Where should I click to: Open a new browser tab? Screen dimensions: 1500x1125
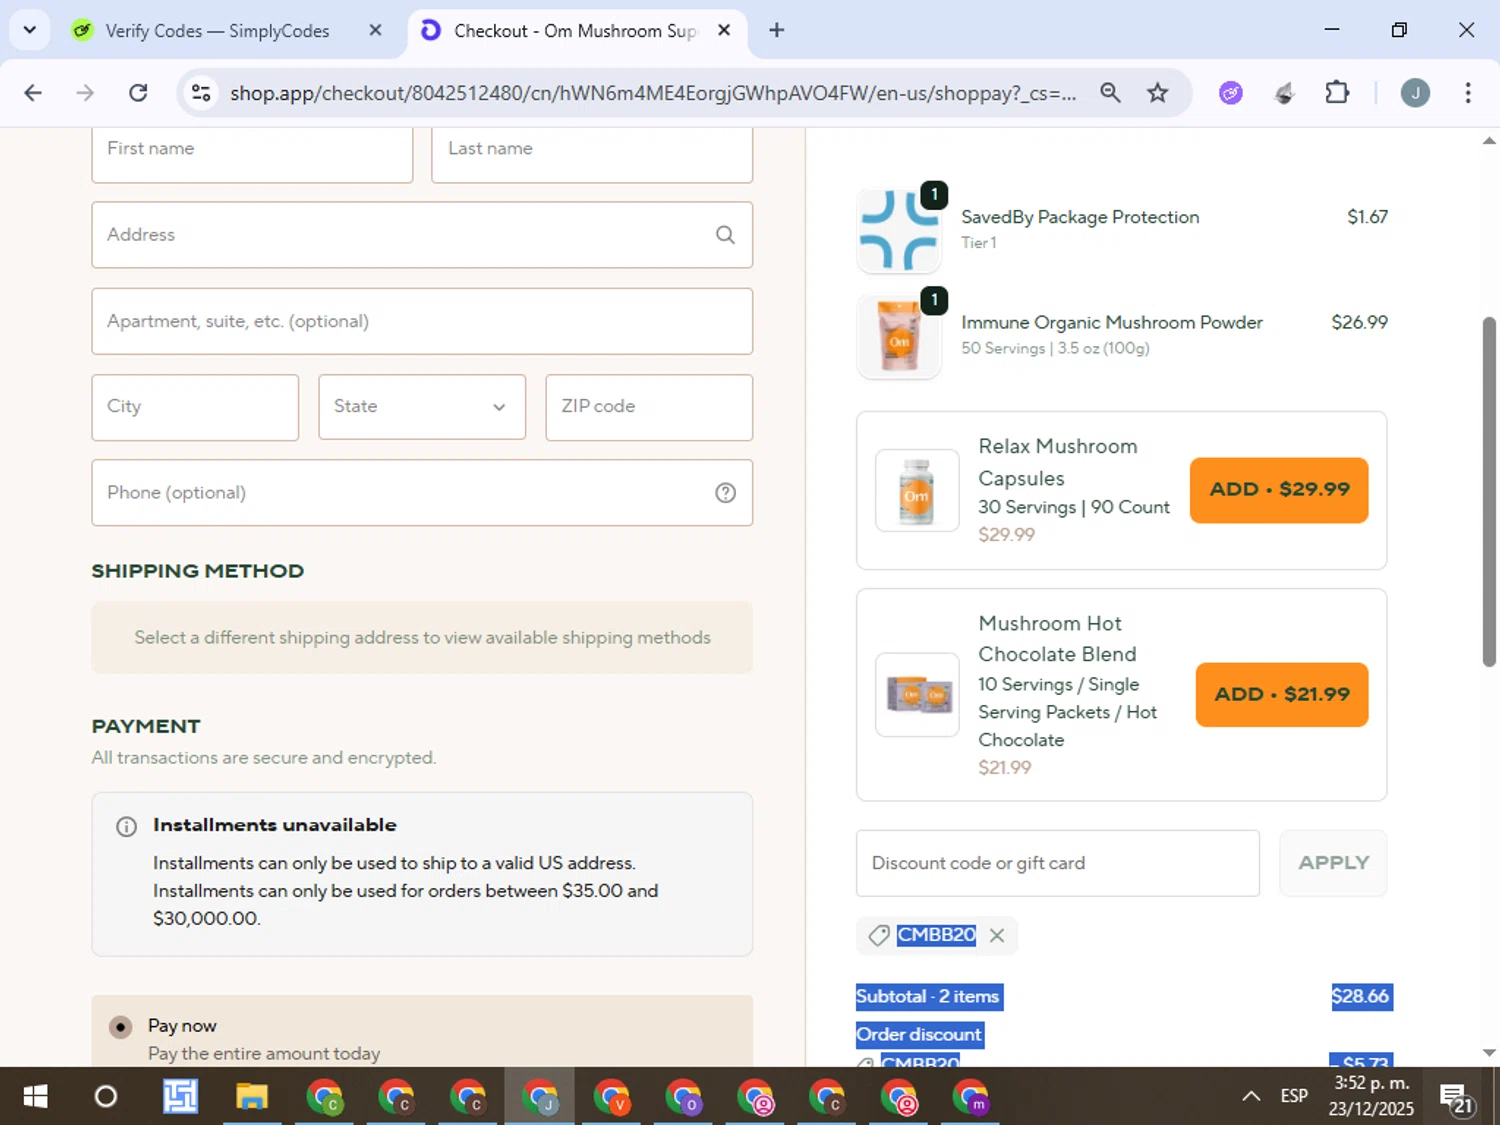click(776, 30)
